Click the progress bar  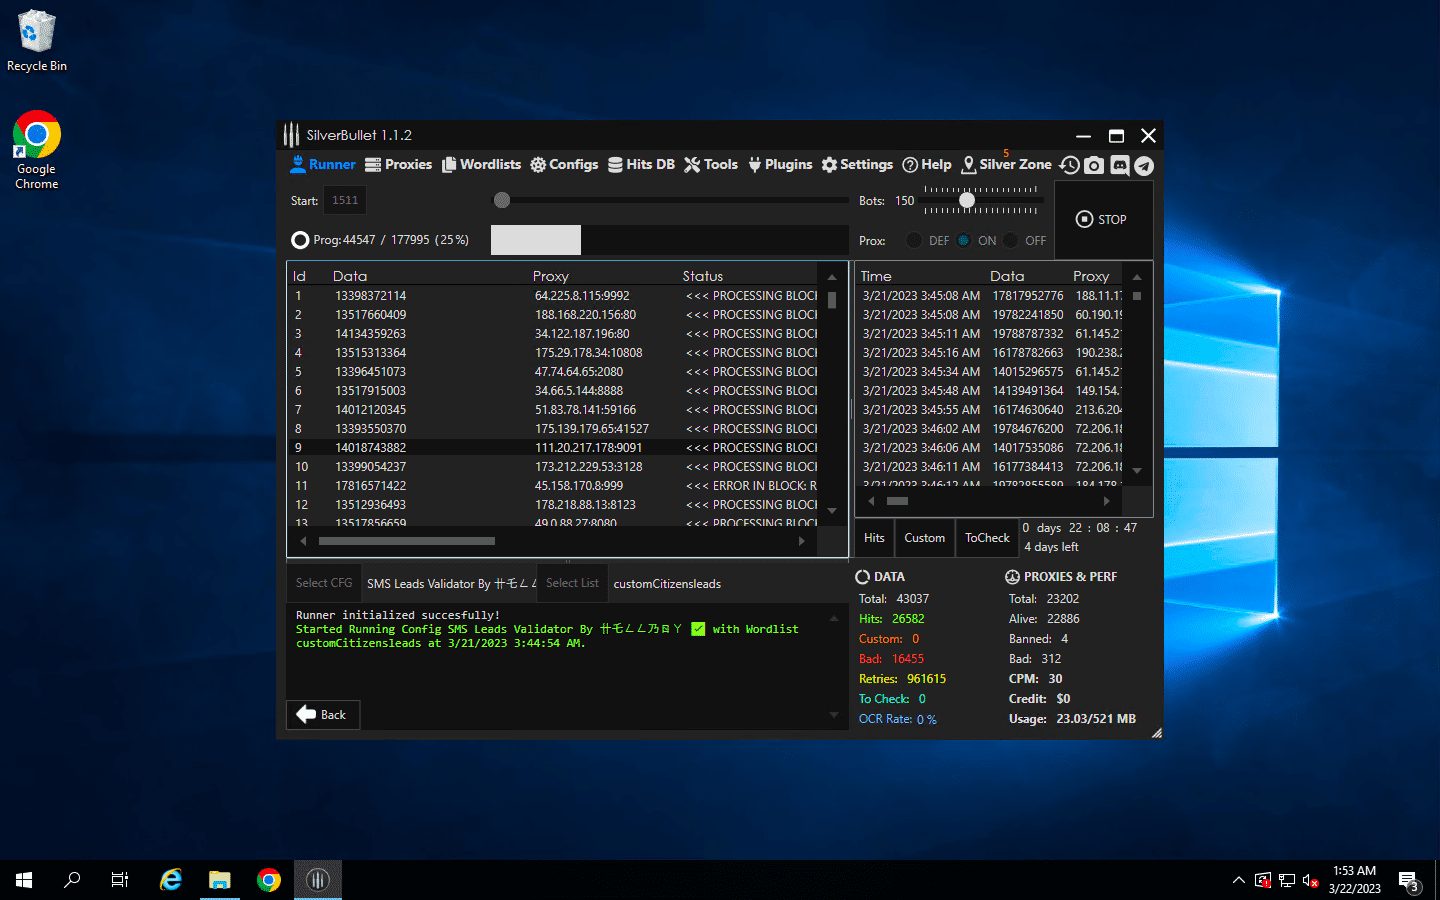pyautogui.click(x=669, y=240)
